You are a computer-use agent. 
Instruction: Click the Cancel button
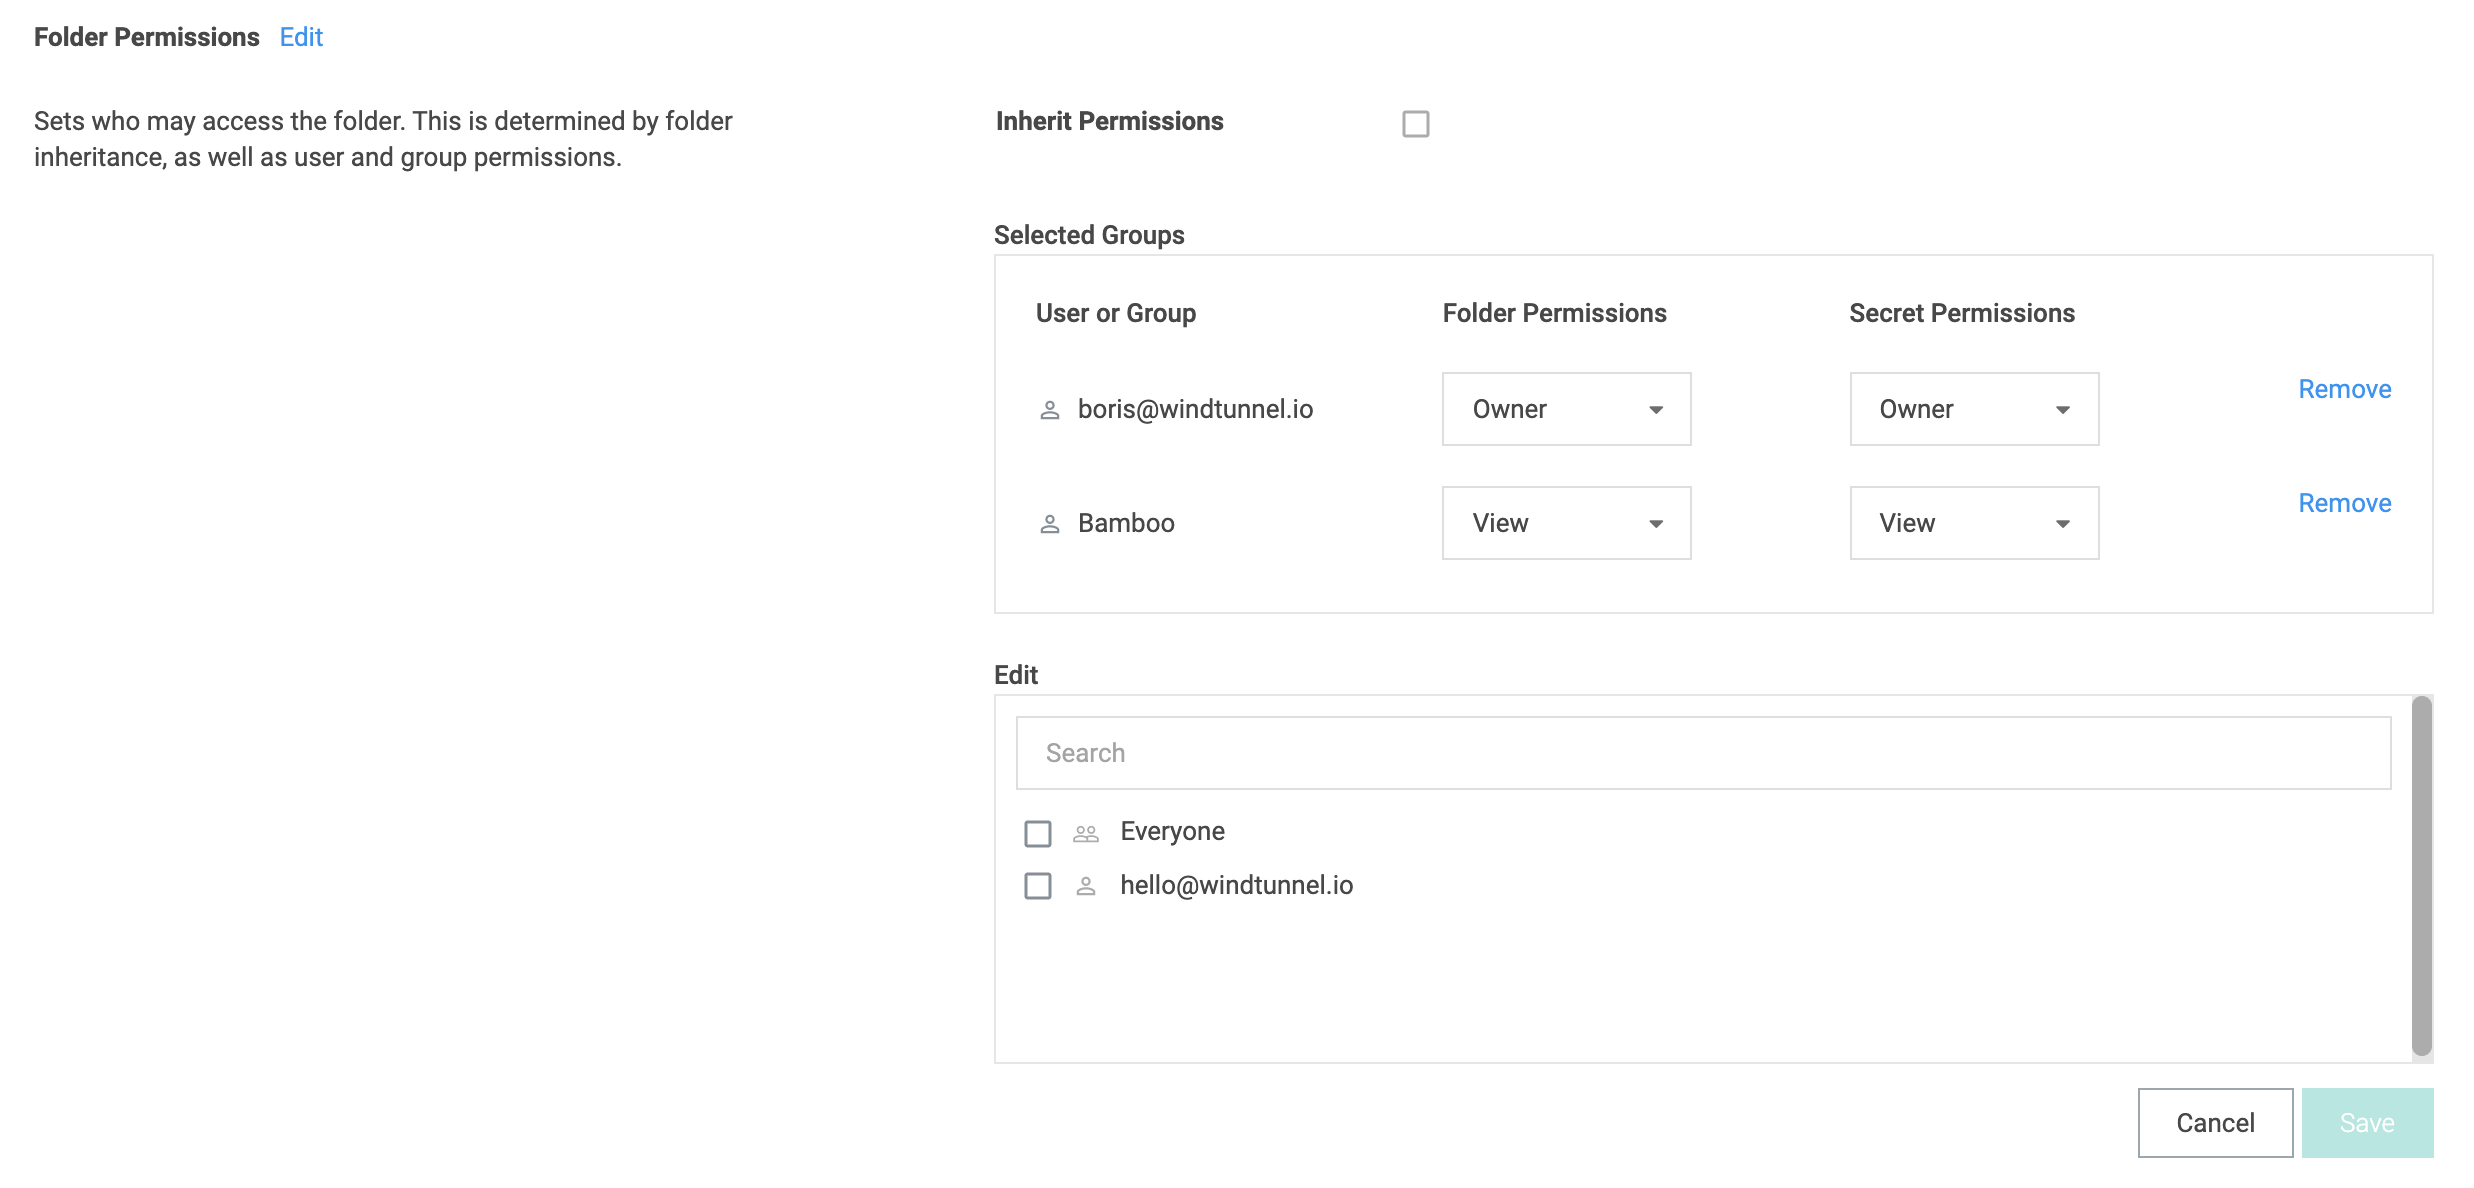2215,1123
